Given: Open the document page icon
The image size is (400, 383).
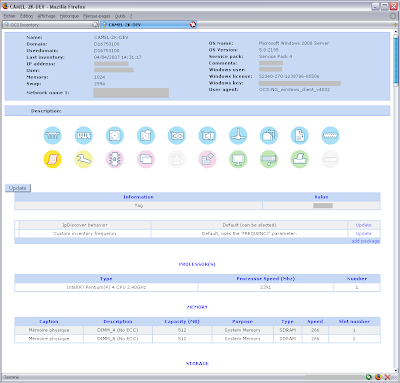Looking at the screenshot, I should point(299,135).
